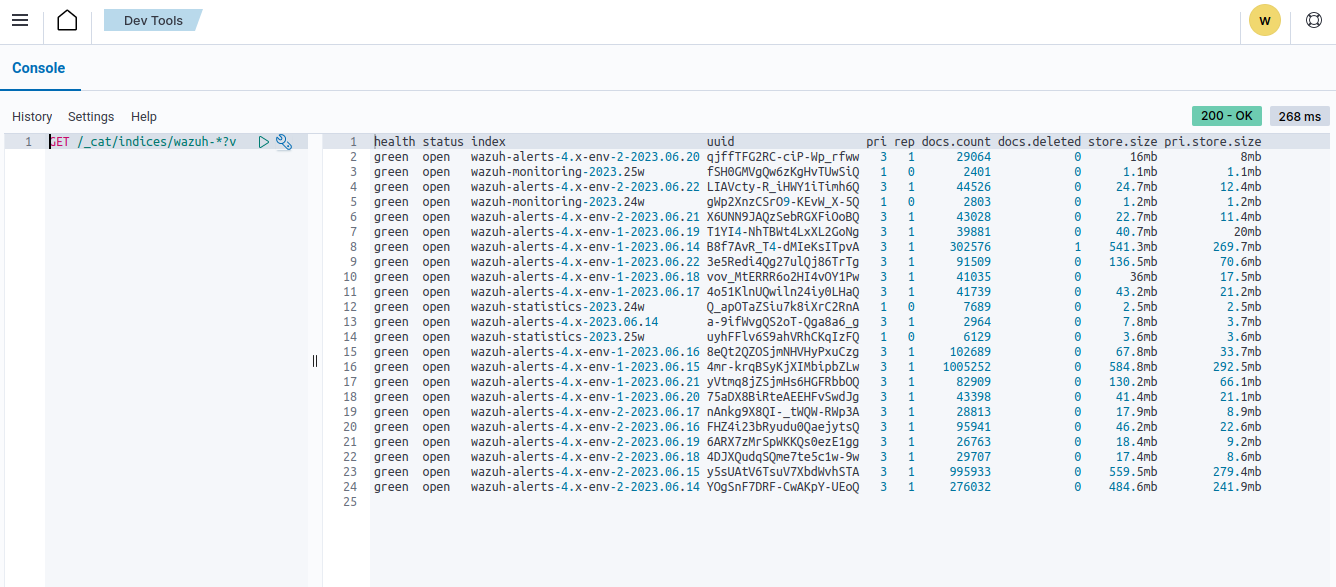This screenshot has width=1336, height=587.
Task: Click index wazuh-alerts-4.x-env-1-2023.06.19
Action: (x=585, y=232)
